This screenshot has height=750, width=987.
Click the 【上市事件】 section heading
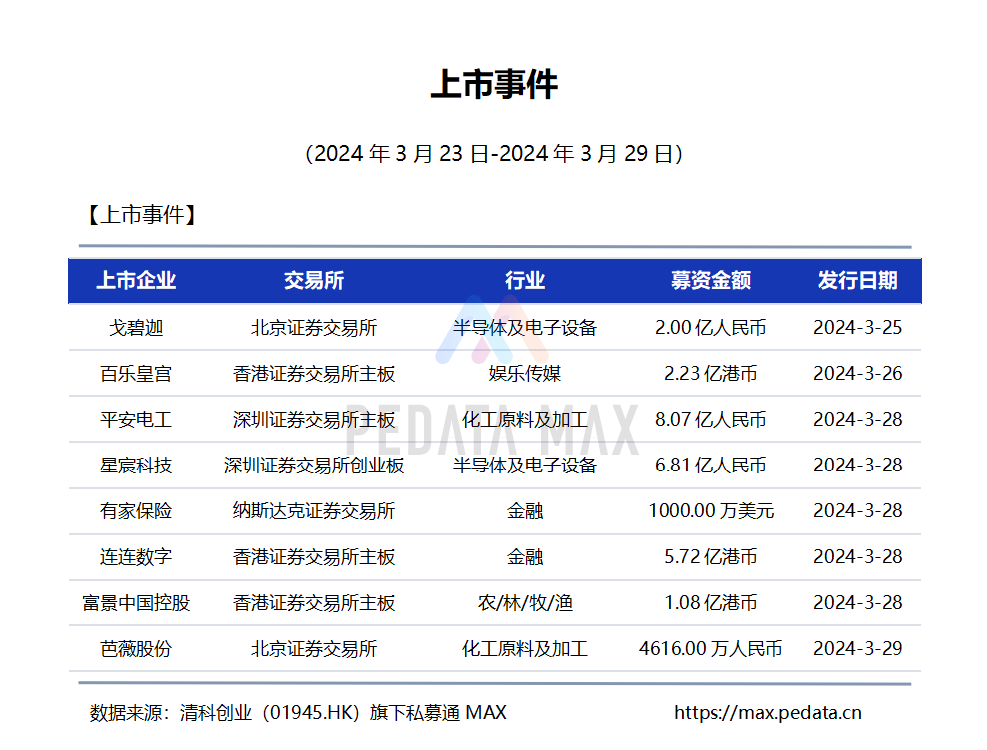point(142,215)
